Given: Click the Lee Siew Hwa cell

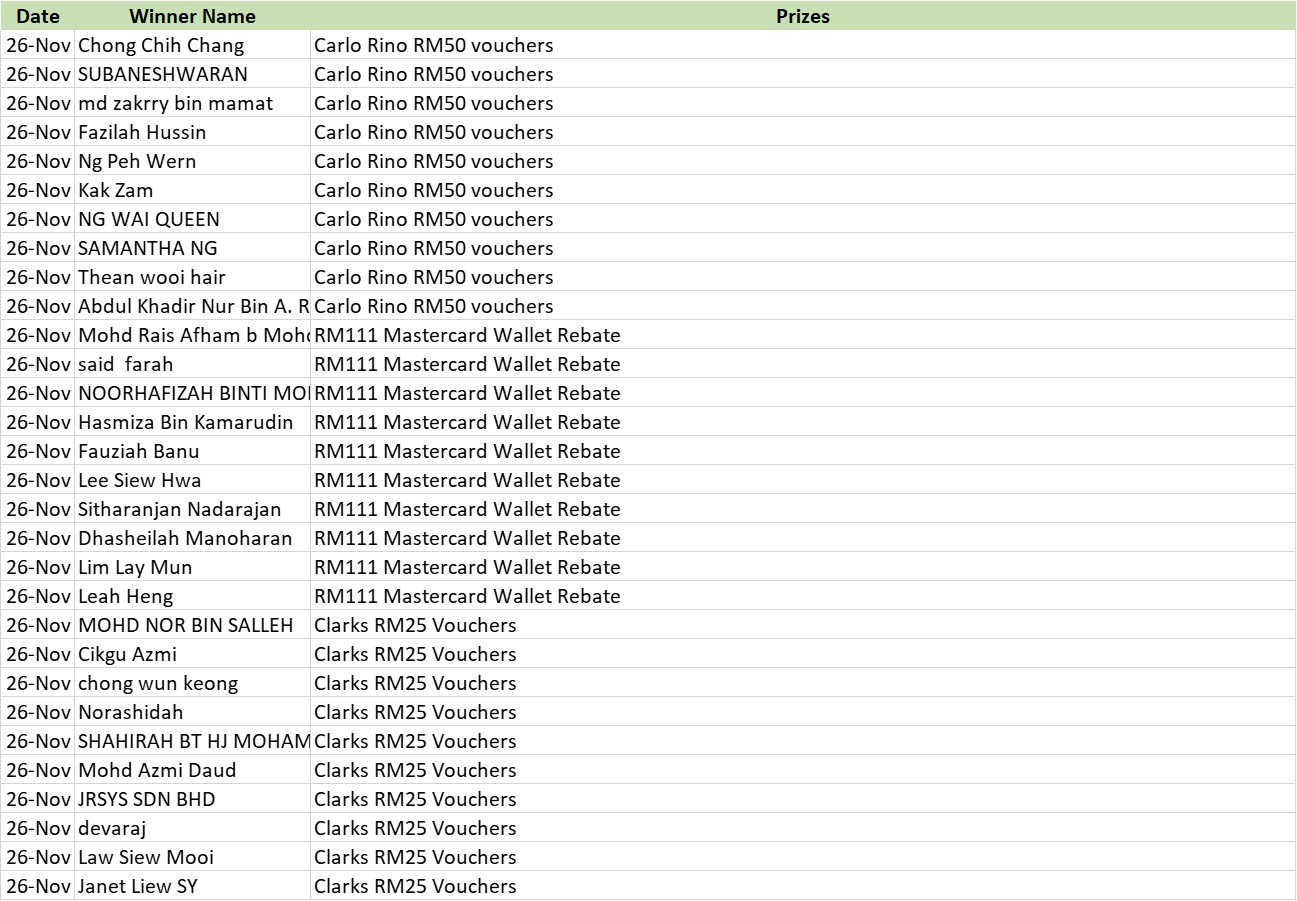Looking at the screenshot, I should [140, 481].
